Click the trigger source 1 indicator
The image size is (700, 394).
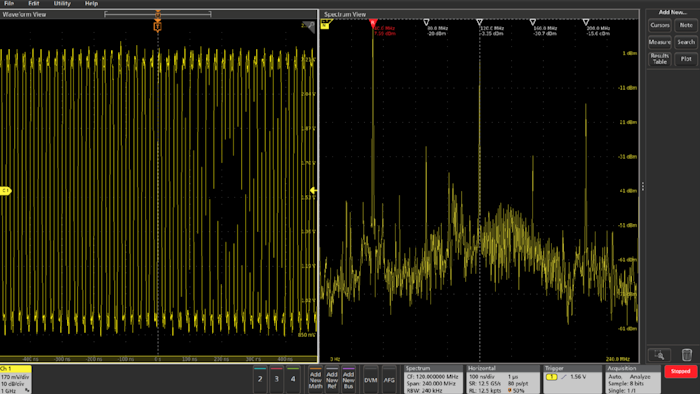552,377
